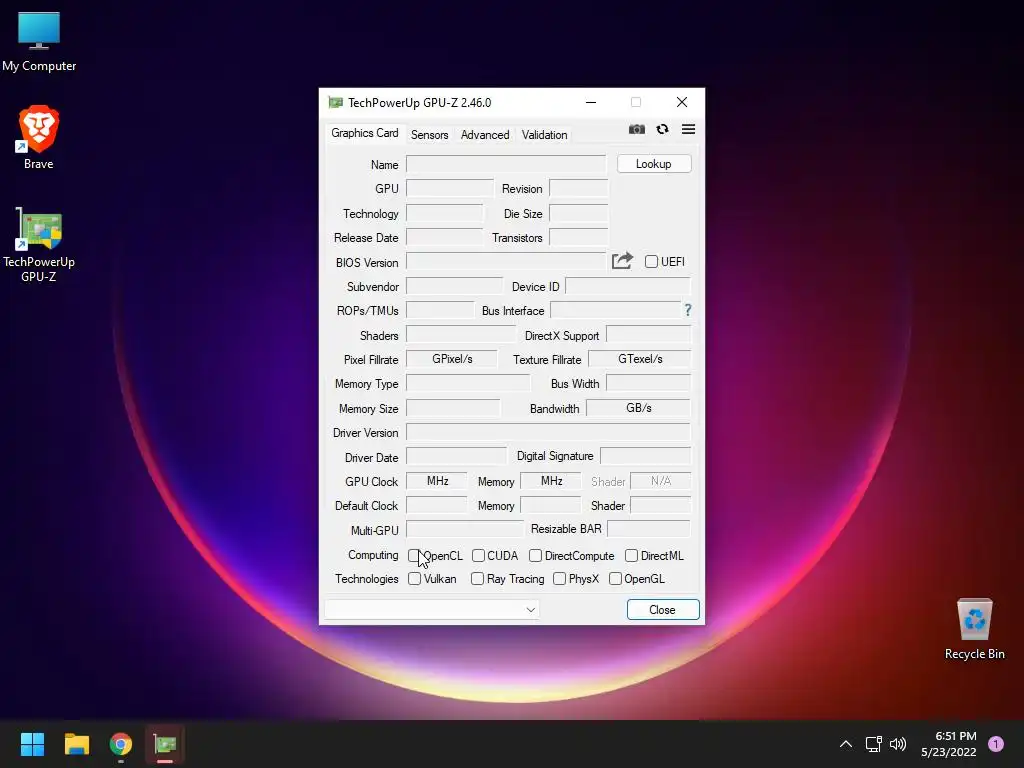Screen dimensions: 1024x768
Task: Click the BIOS Version field
Action: click(506, 261)
